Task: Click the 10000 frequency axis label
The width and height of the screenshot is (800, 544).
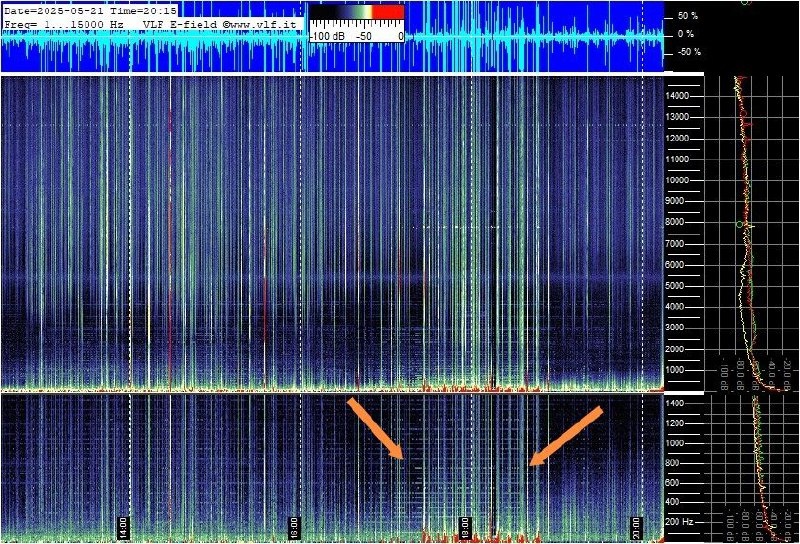Action: click(677, 180)
